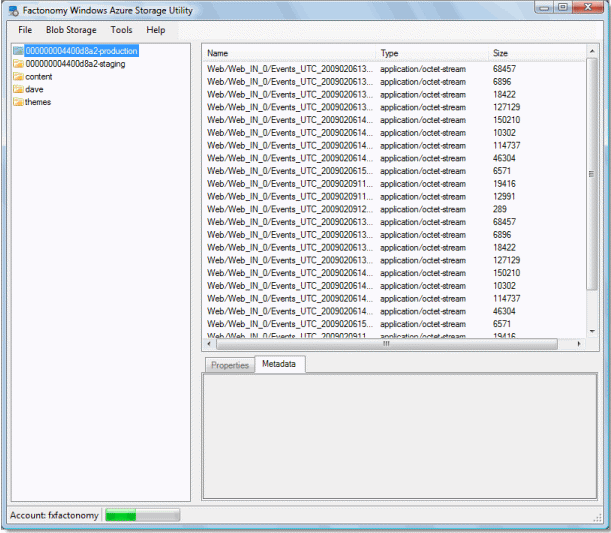The image size is (611, 533).
Task: Click the 000000004400d8a2-staging folder icon
Action: (x=18, y=64)
